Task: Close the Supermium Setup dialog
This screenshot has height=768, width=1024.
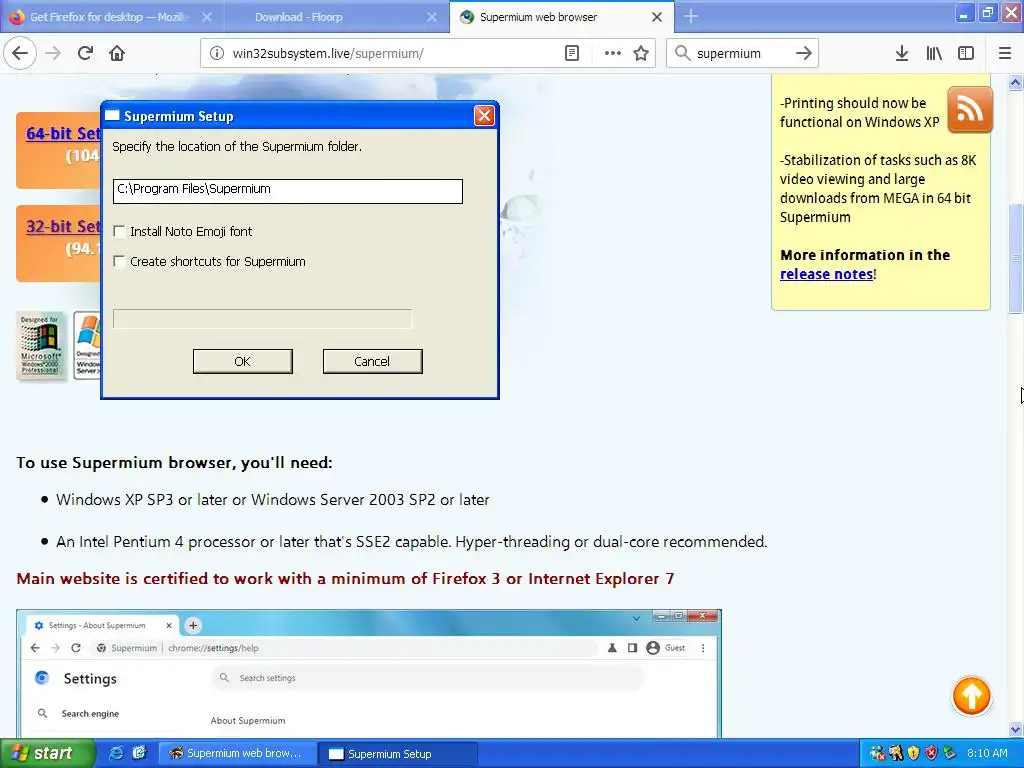Action: point(484,116)
